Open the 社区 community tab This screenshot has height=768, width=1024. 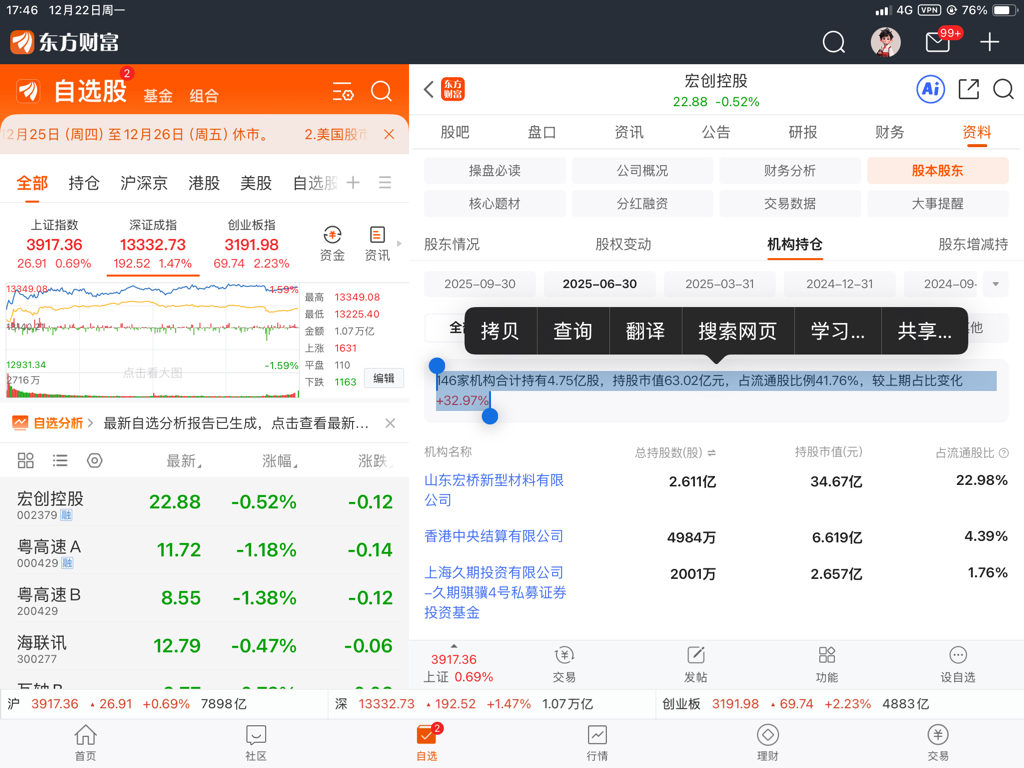pyautogui.click(x=256, y=743)
